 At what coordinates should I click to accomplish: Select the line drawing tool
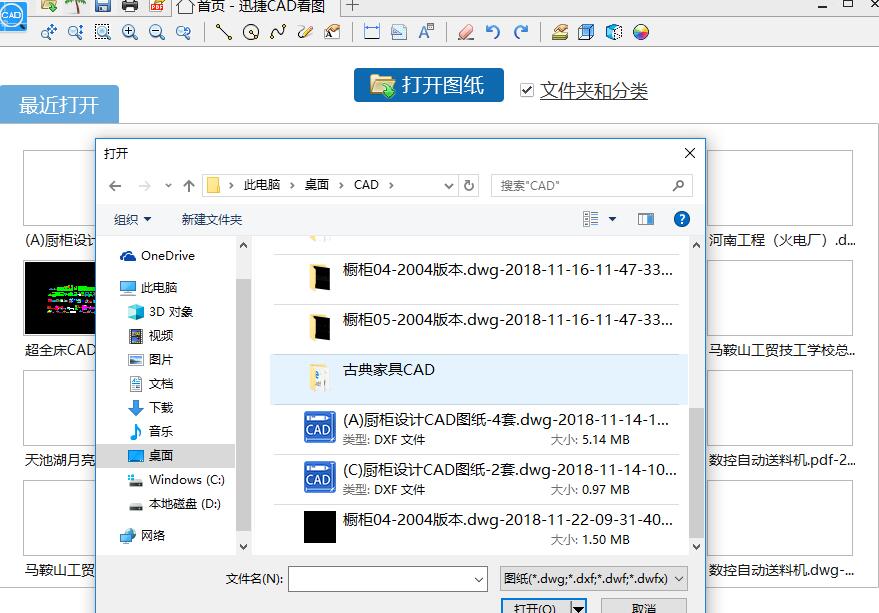point(224,32)
